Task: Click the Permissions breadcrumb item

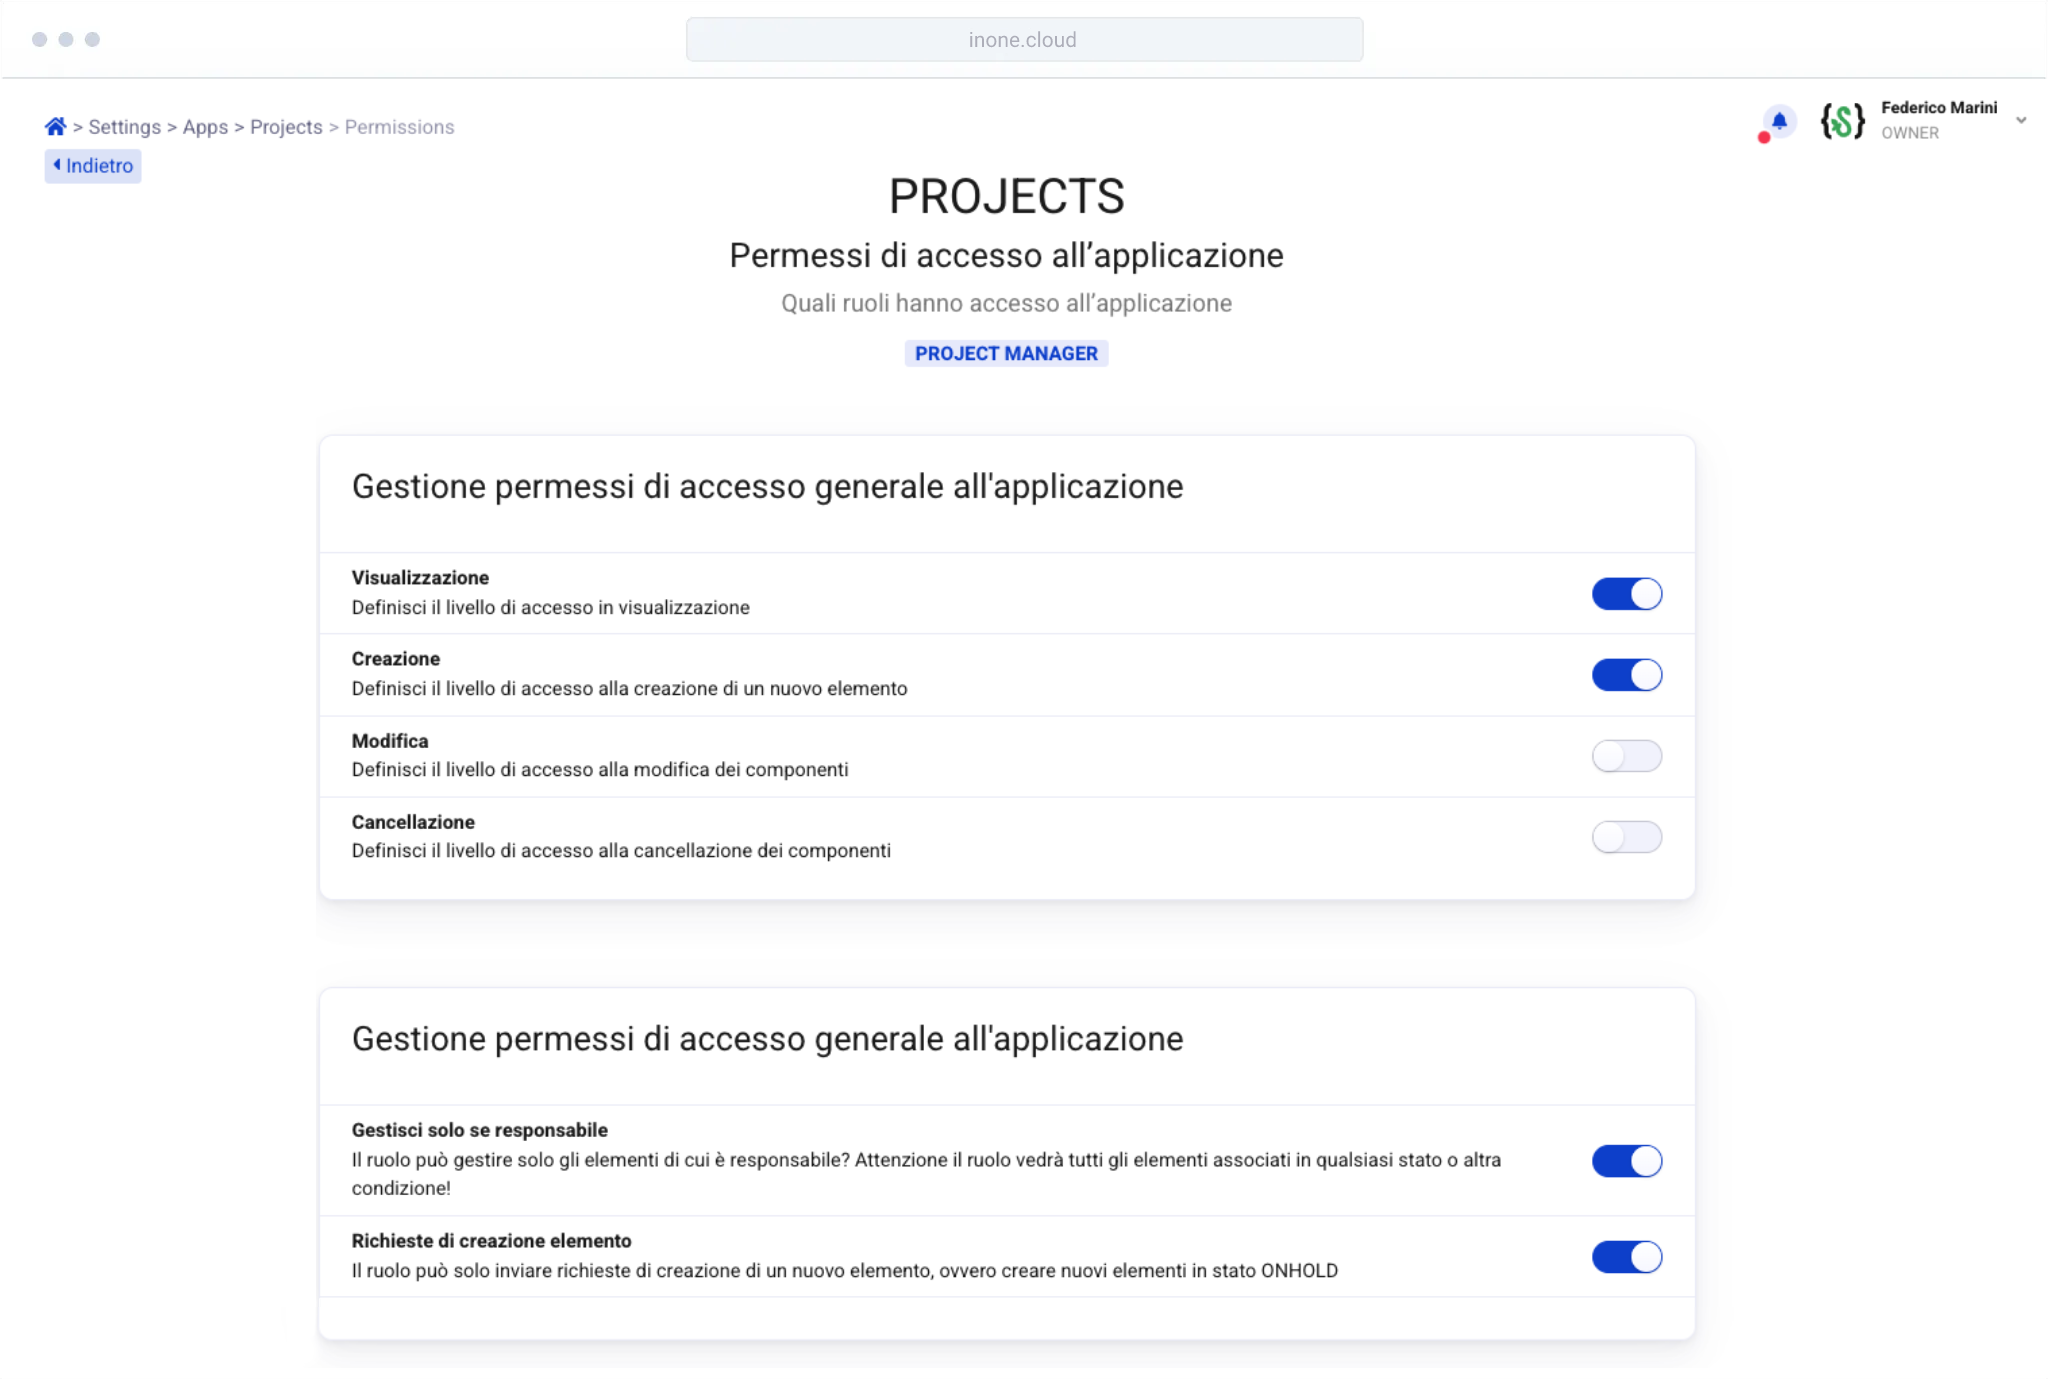Action: coord(399,127)
